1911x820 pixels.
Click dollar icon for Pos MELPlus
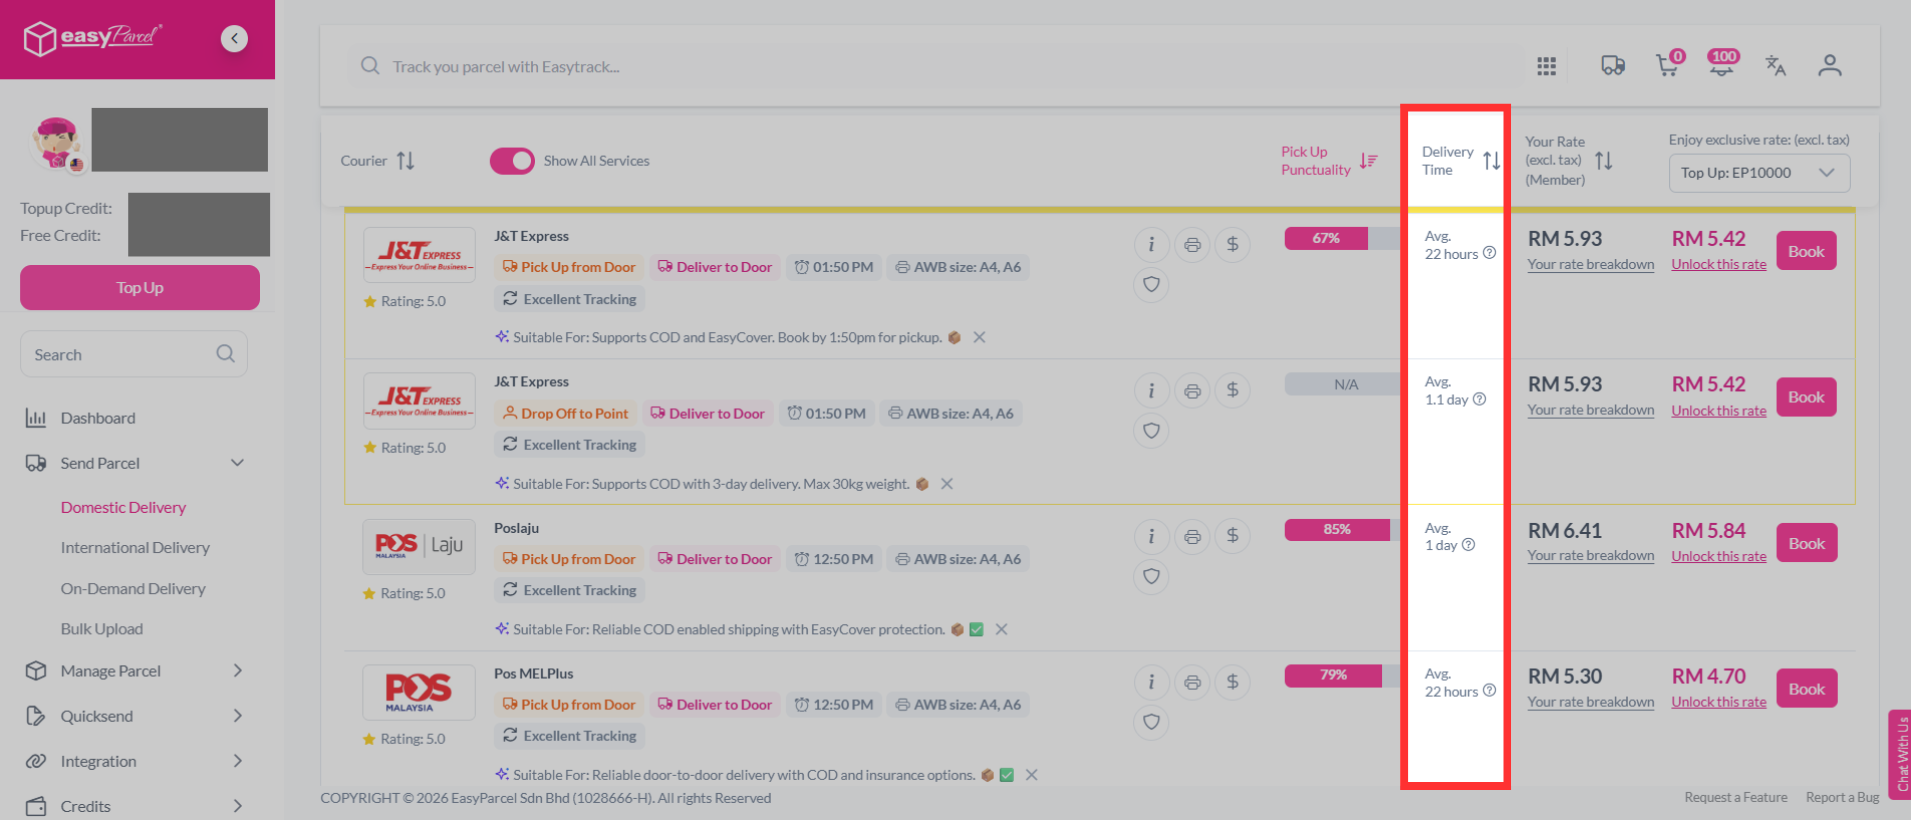1233,682
